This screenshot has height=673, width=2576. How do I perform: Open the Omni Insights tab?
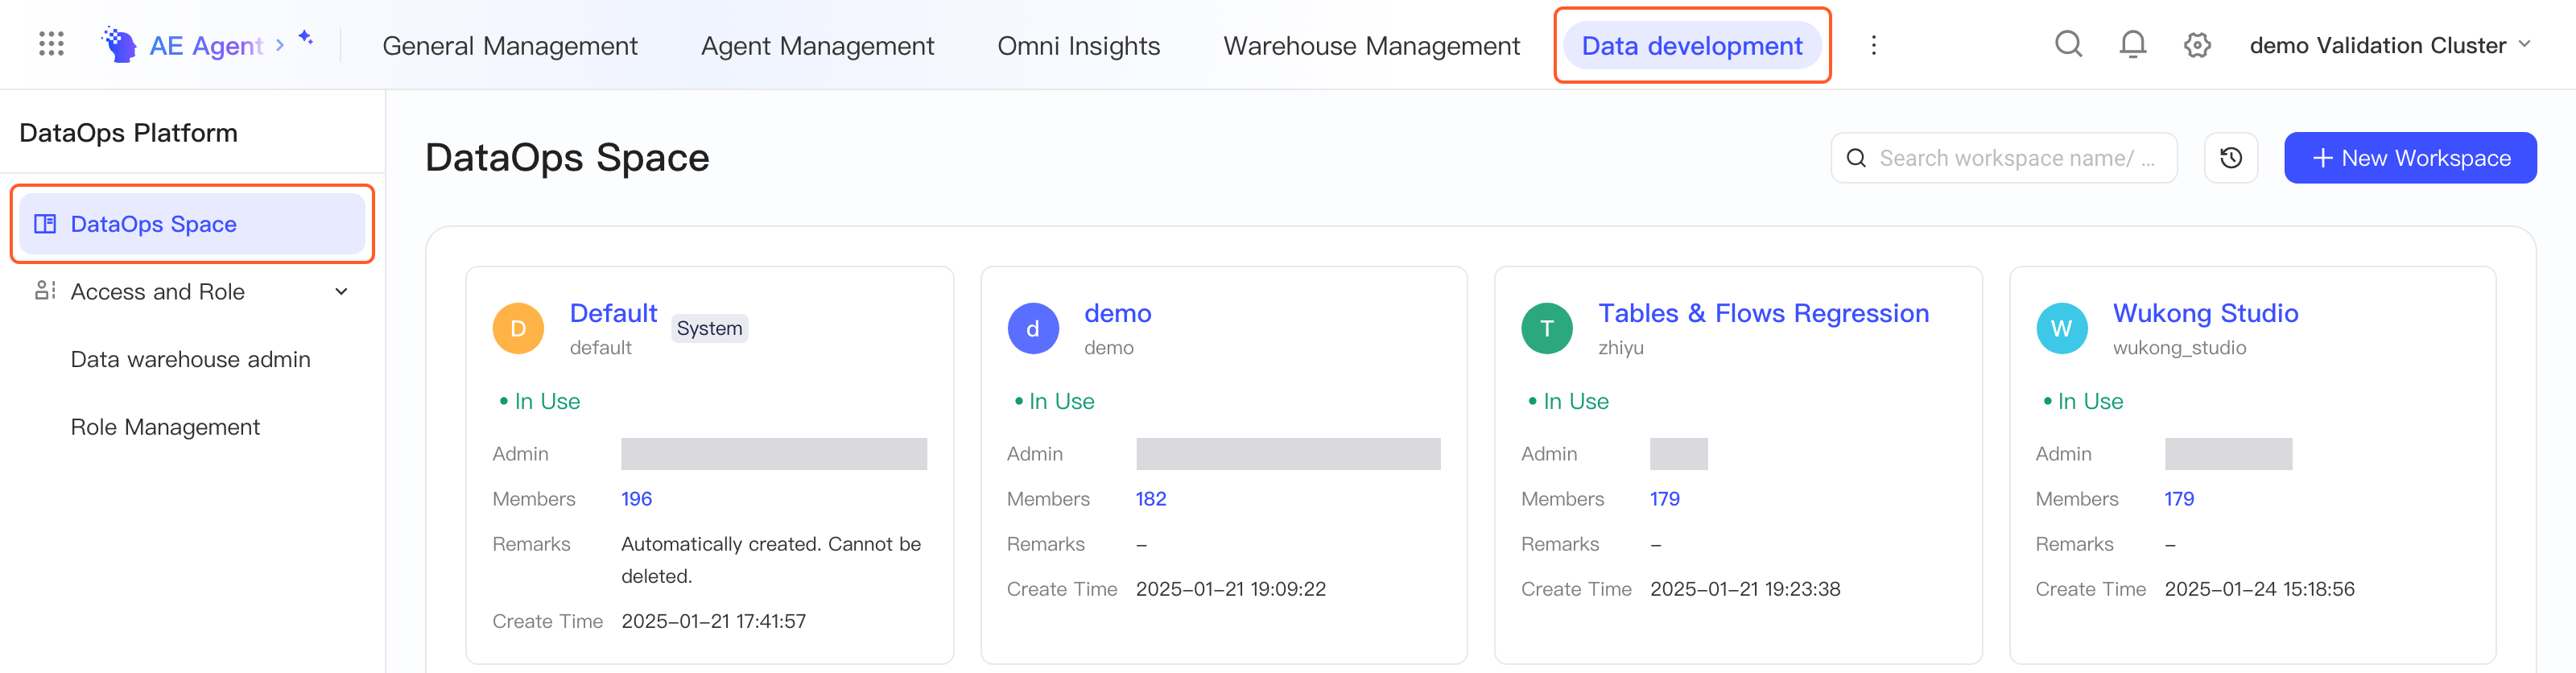tap(1078, 46)
